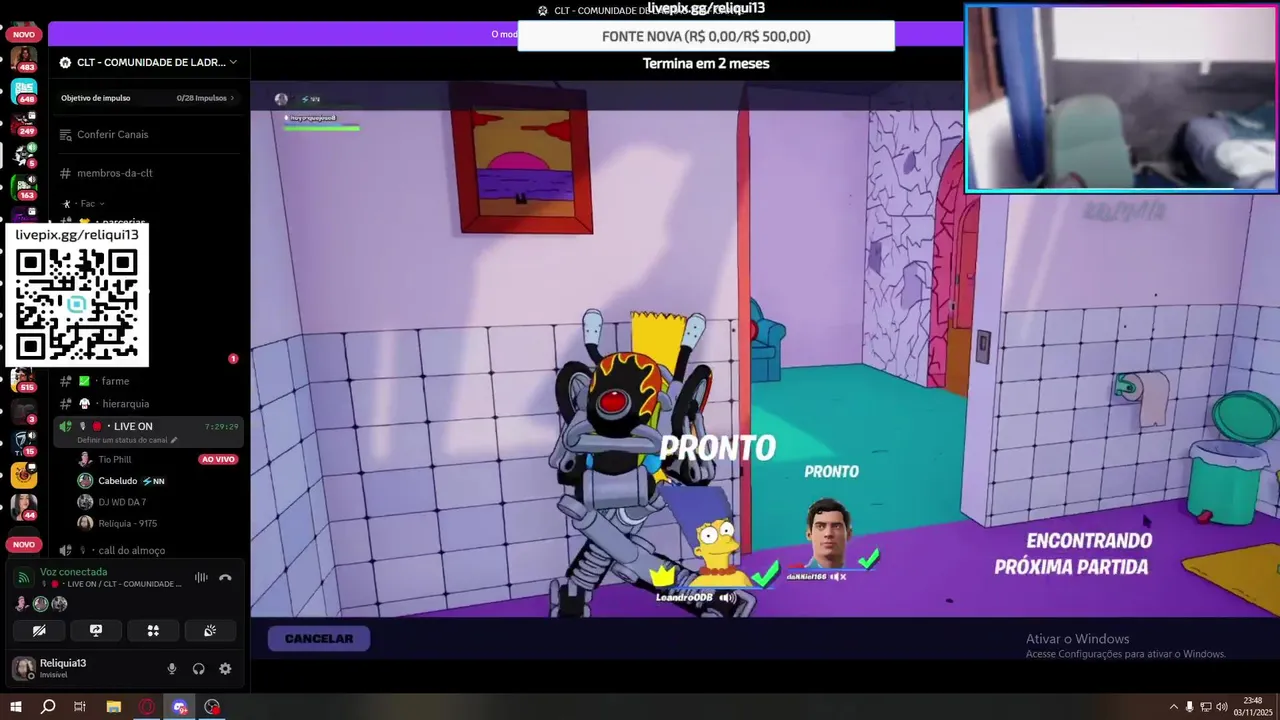Viewport: 1280px width, 720px height.
Task: Open Task View on the taskbar
Action: [80, 707]
